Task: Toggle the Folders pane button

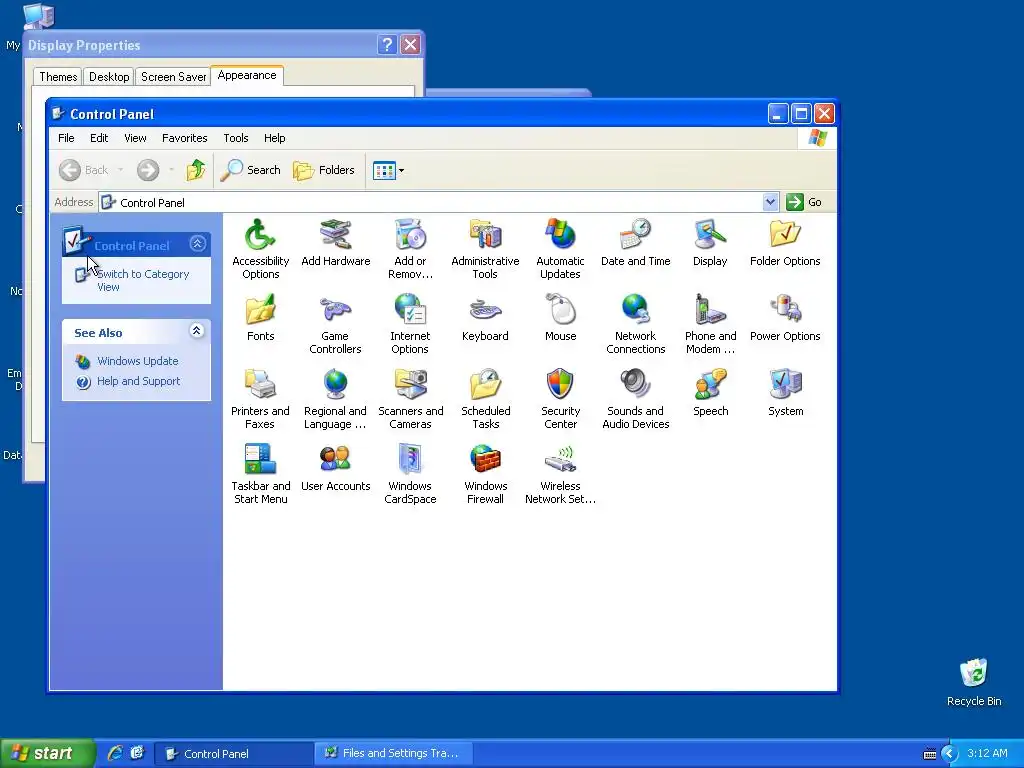Action: point(323,170)
